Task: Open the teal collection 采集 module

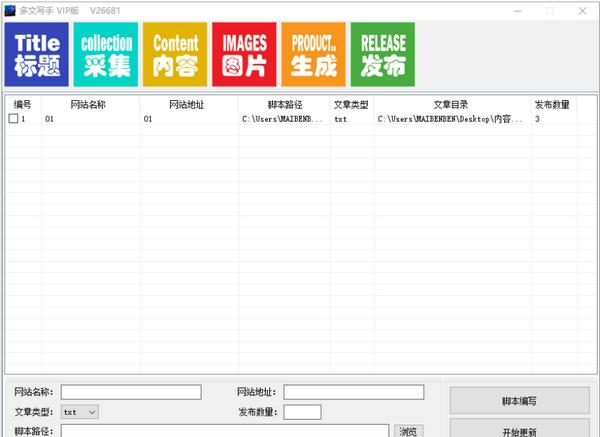Action: coord(106,54)
